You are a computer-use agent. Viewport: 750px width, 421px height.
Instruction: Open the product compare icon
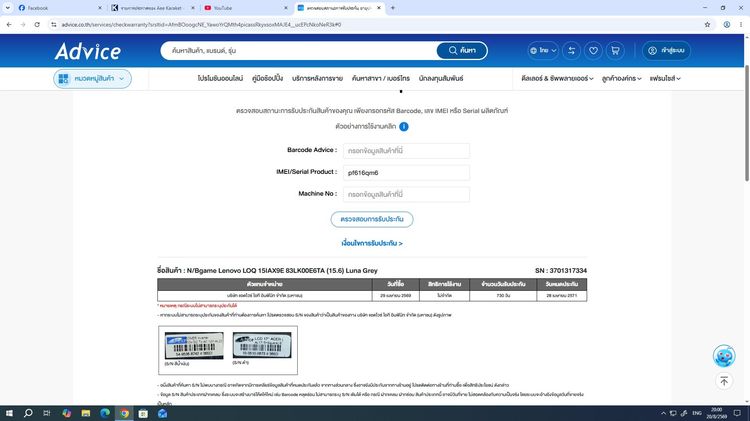coord(571,50)
